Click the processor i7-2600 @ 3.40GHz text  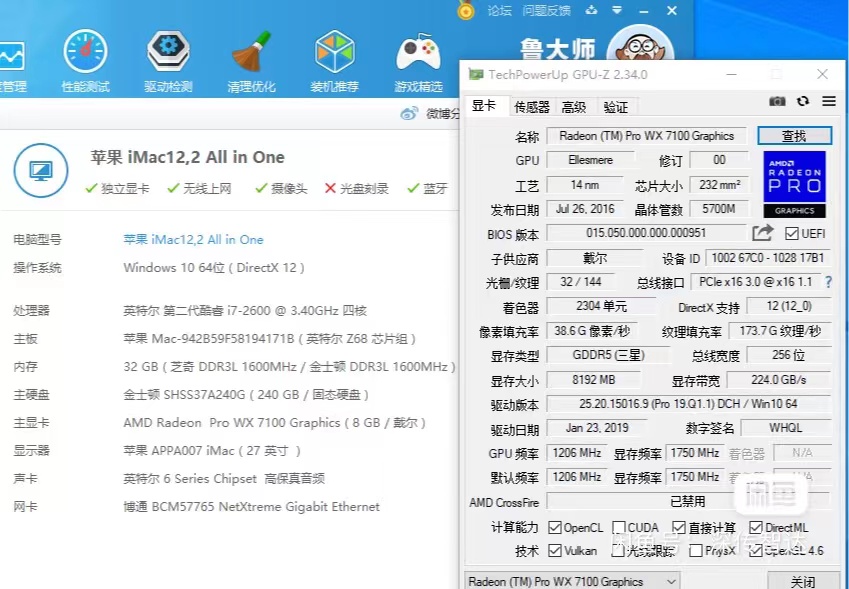coord(245,311)
